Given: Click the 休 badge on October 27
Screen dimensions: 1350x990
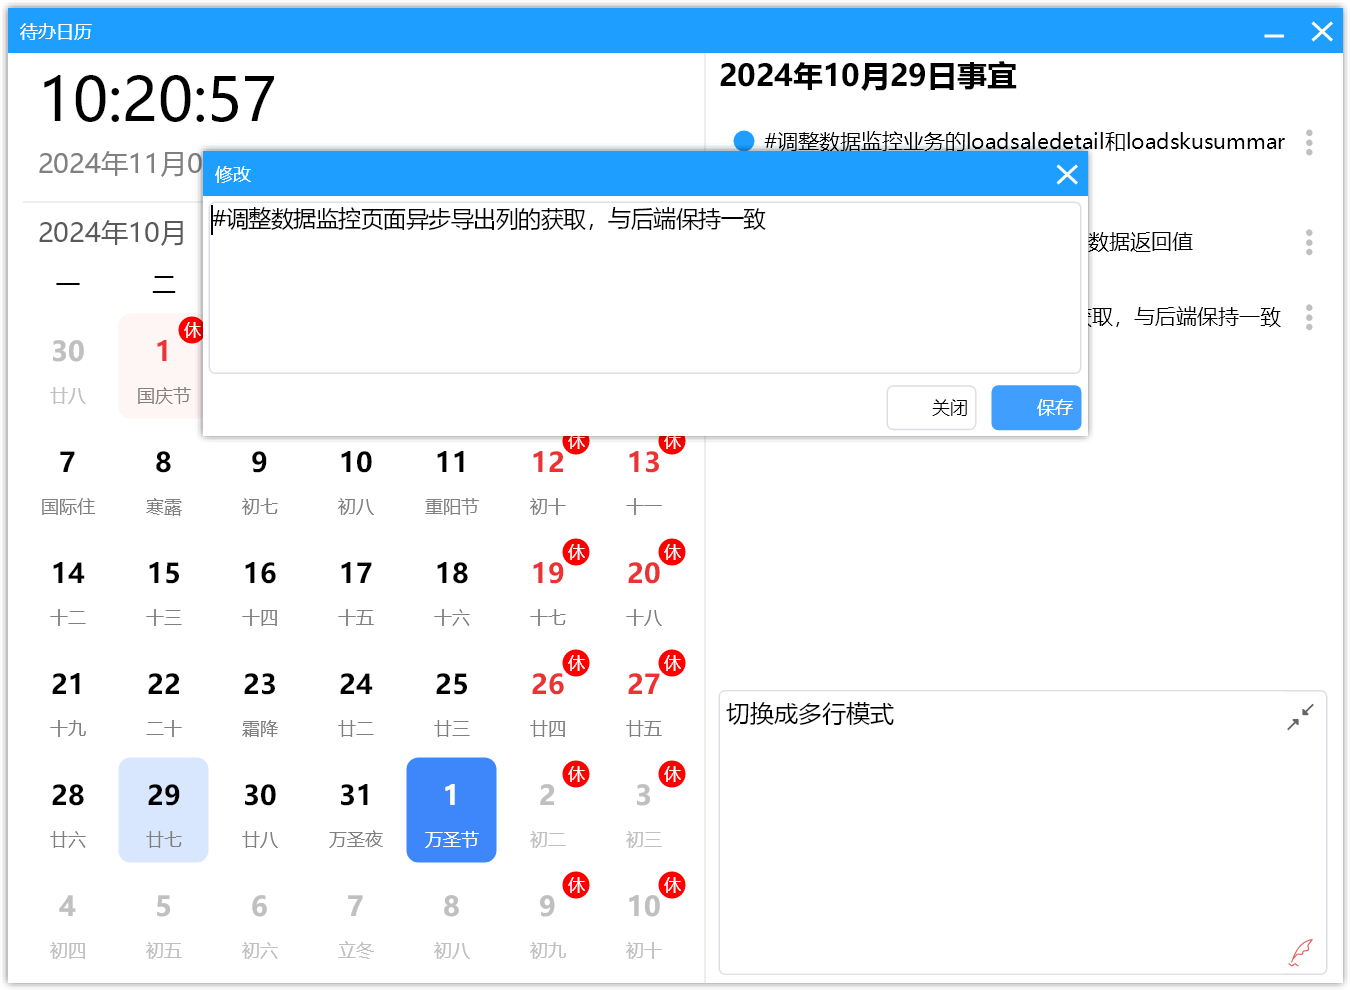Looking at the screenshot, I should coord(673,663).
